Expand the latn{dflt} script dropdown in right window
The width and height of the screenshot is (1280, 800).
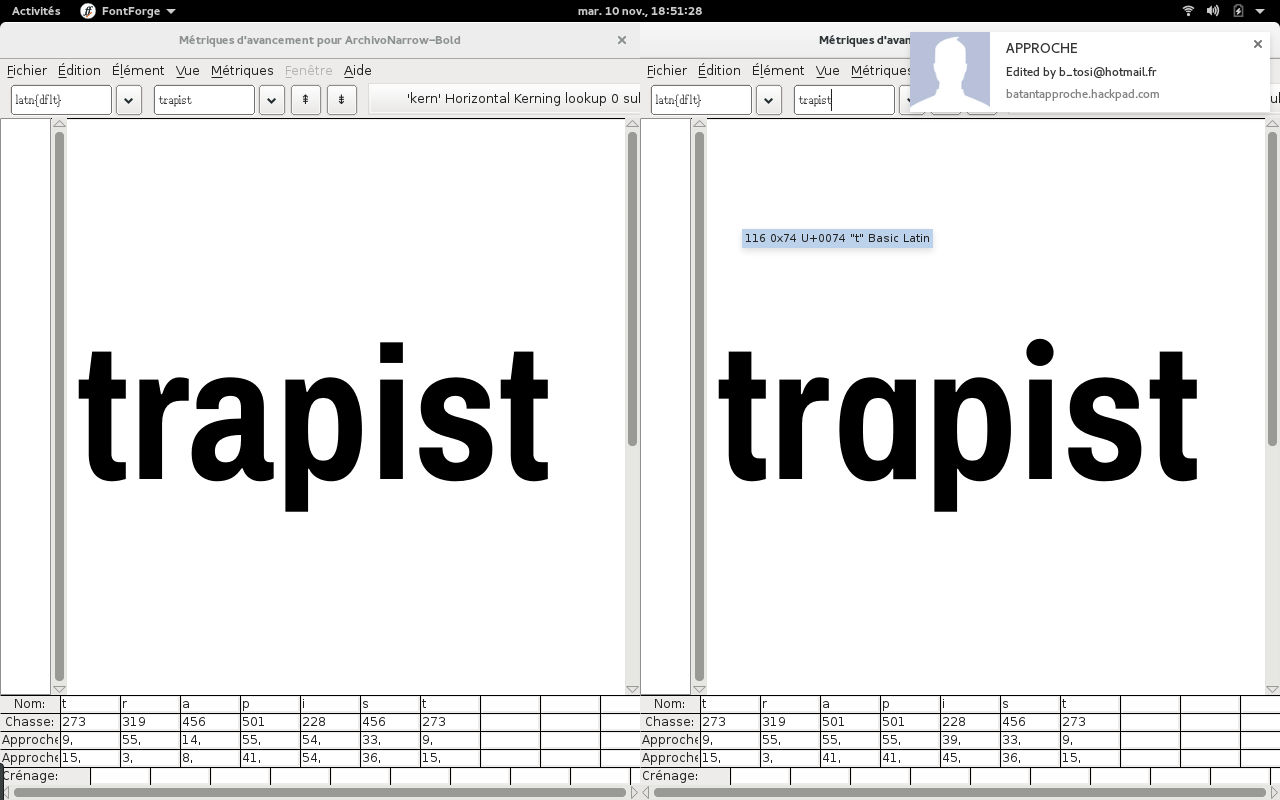tap(768, 100)
